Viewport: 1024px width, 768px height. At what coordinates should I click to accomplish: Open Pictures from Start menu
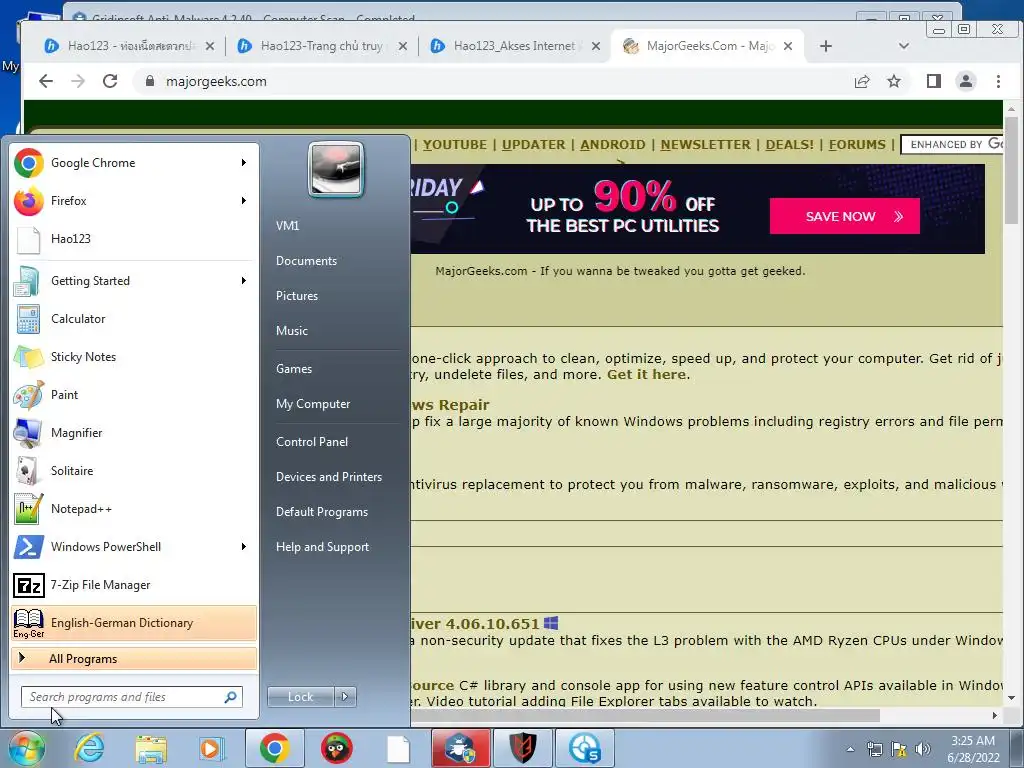pyautogui.click(x=296, y=296)
